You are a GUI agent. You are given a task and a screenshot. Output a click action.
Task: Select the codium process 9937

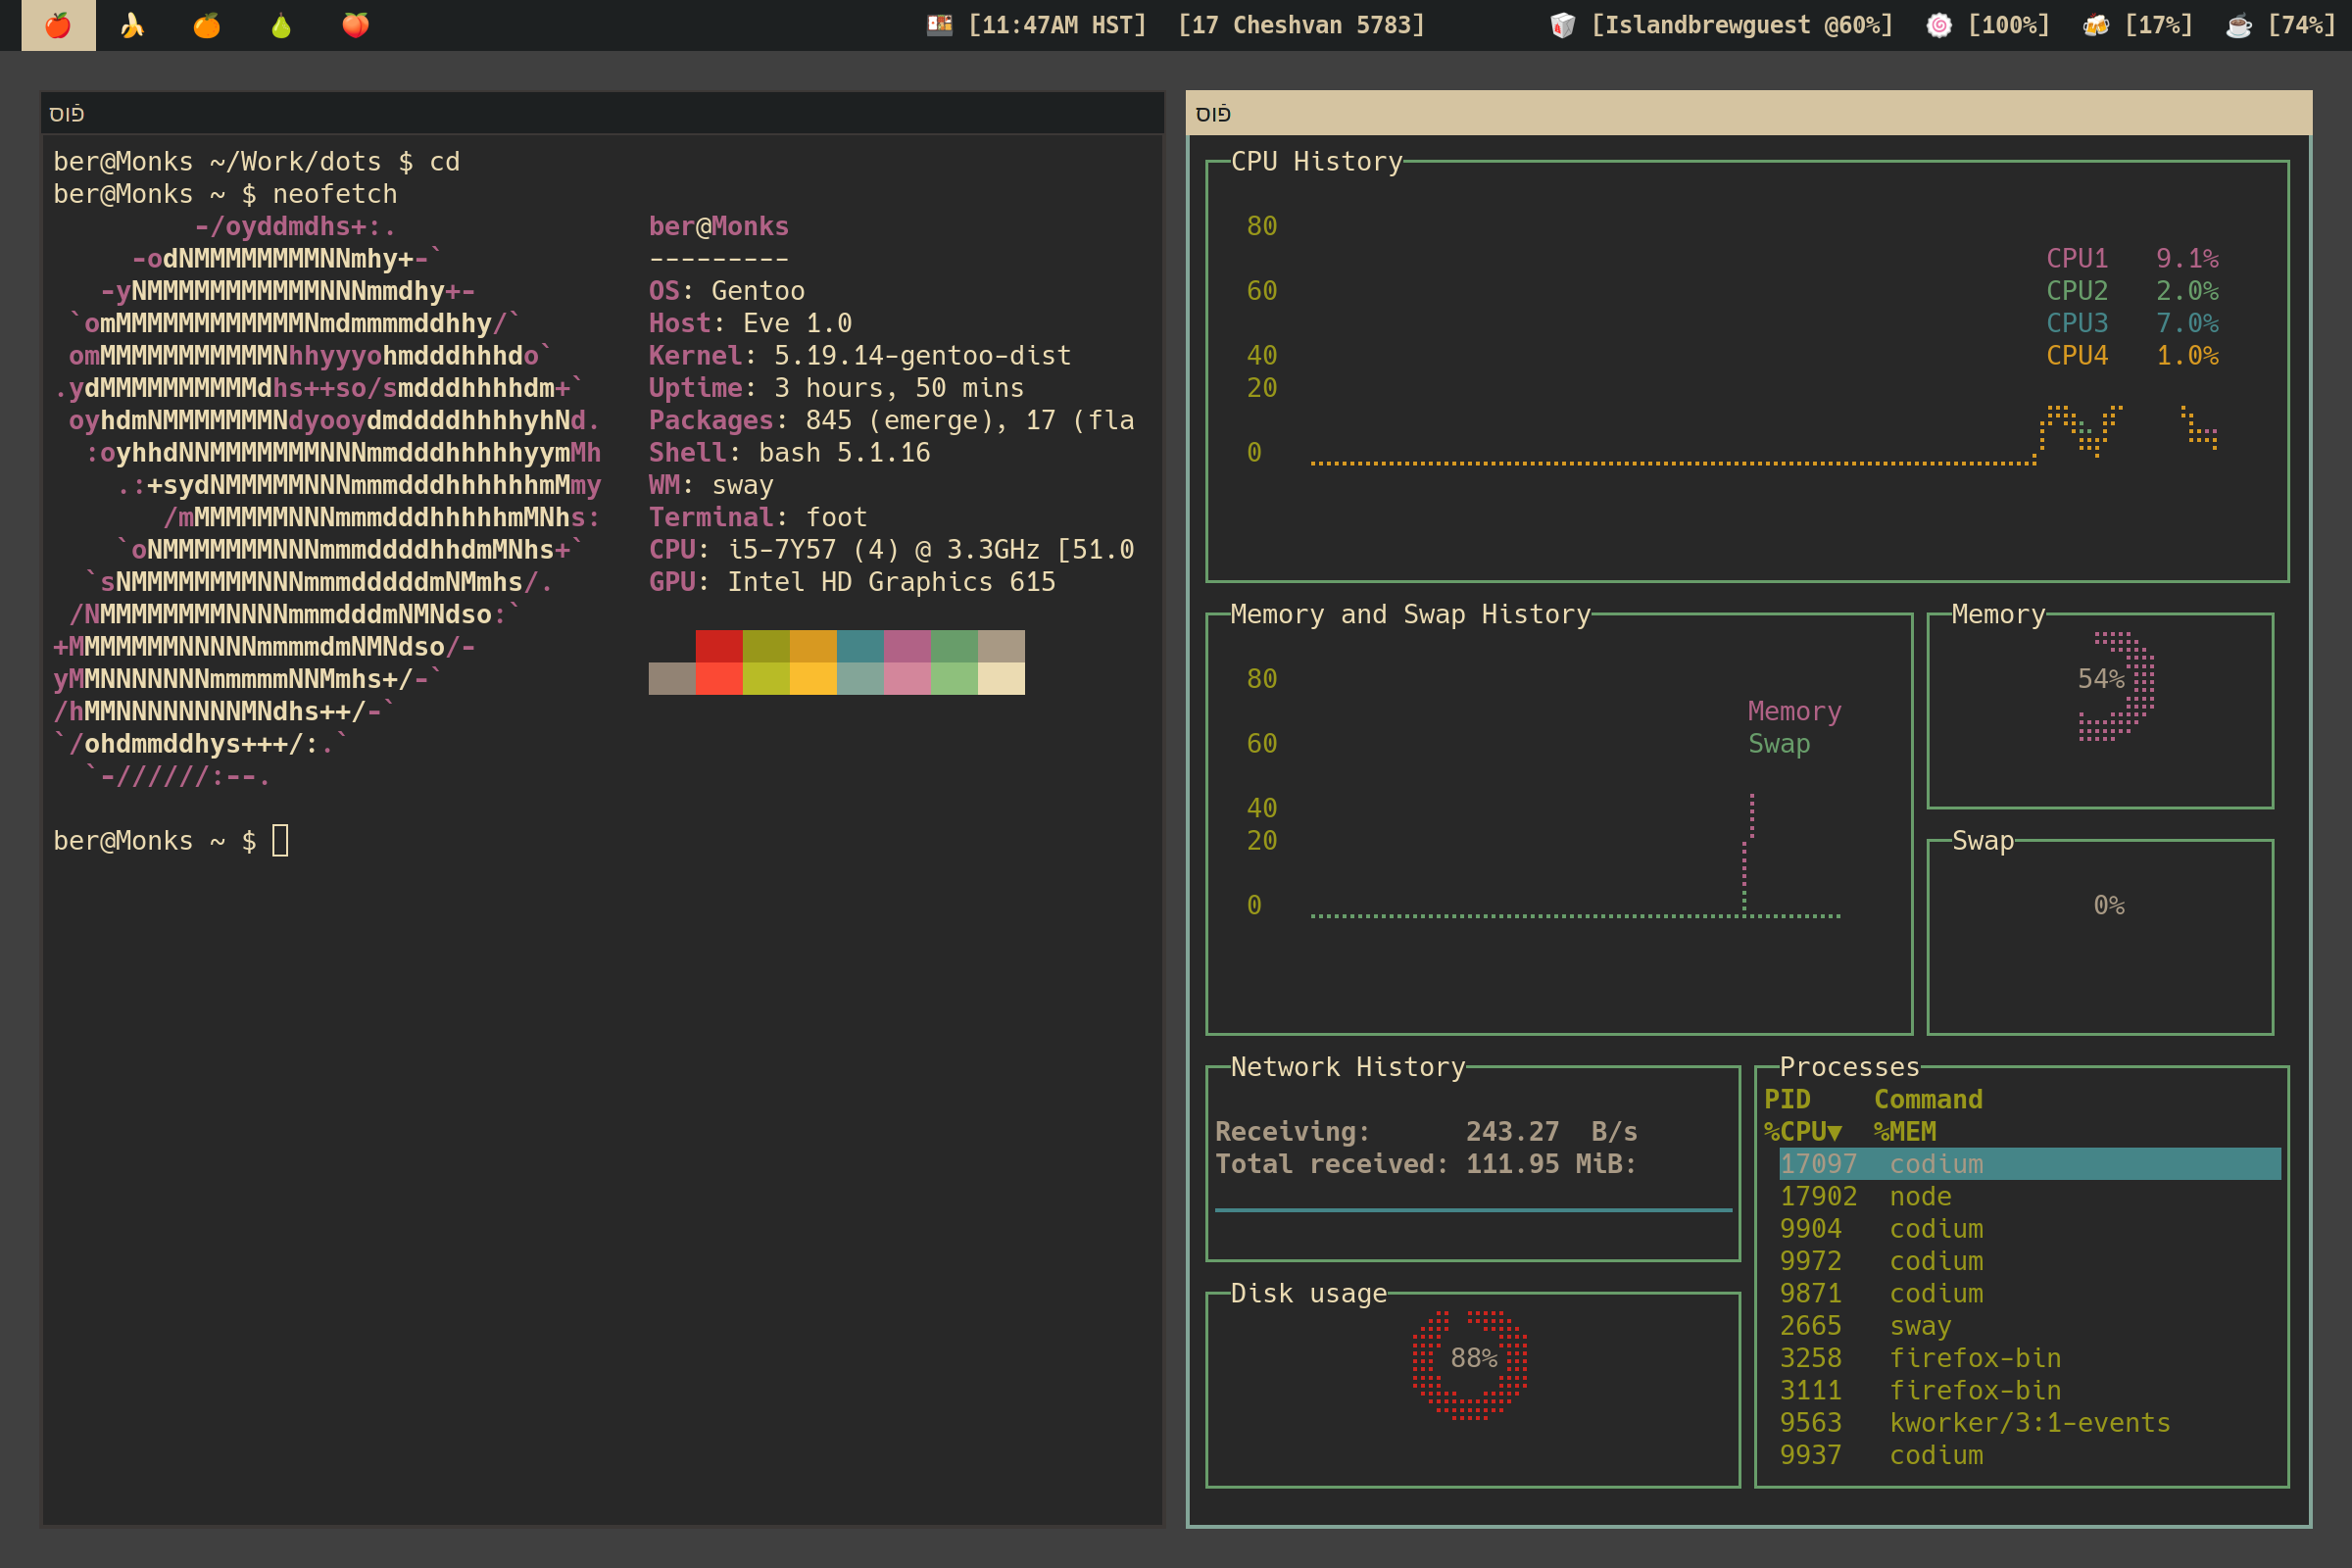2030,1455
